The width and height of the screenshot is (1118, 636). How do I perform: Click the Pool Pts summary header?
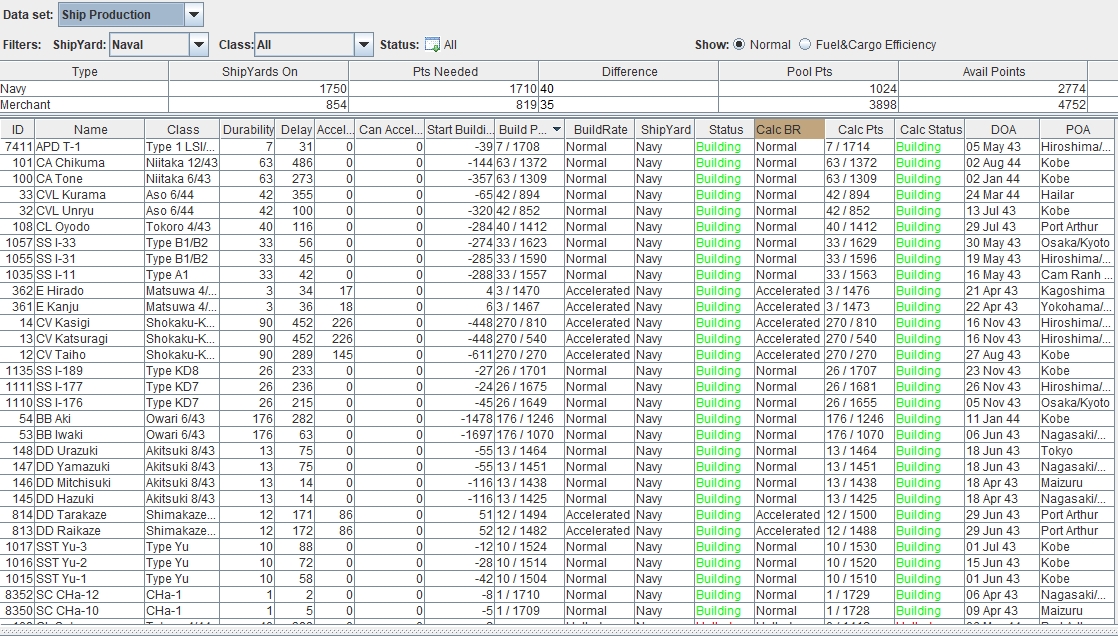[x=809, y=72]
